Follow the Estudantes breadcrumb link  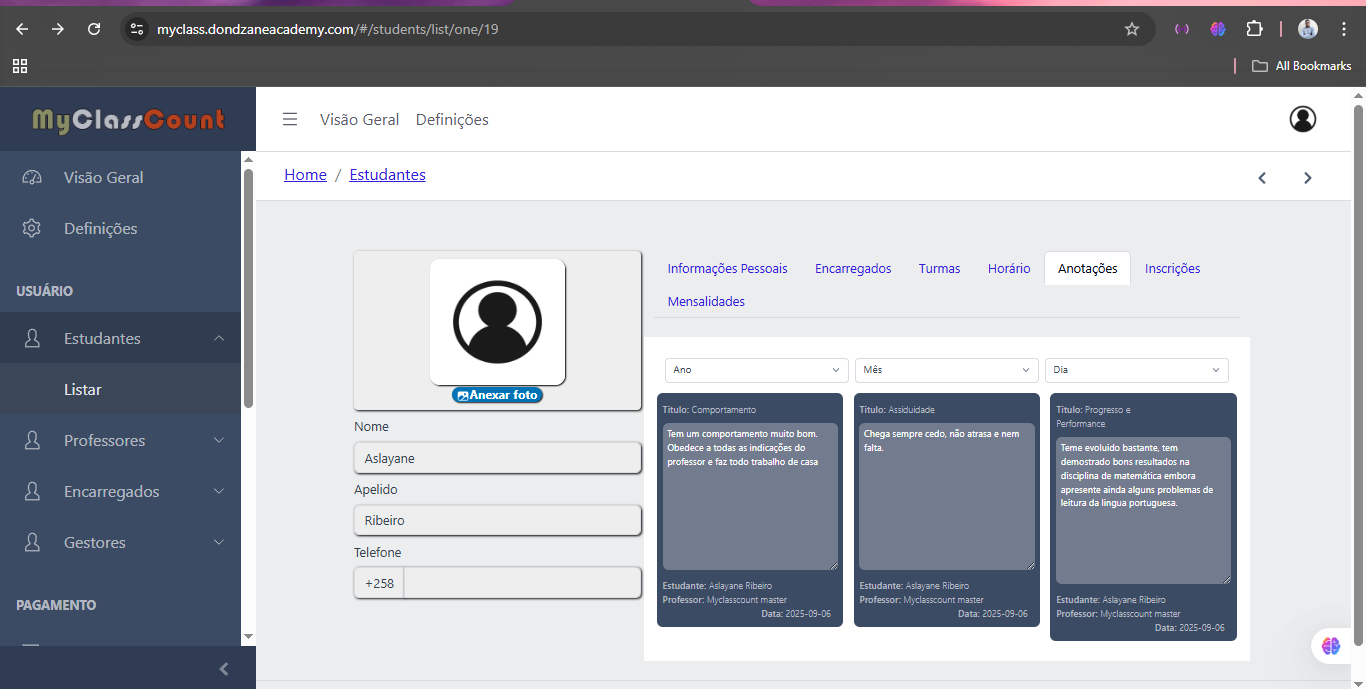coord(387,175)
